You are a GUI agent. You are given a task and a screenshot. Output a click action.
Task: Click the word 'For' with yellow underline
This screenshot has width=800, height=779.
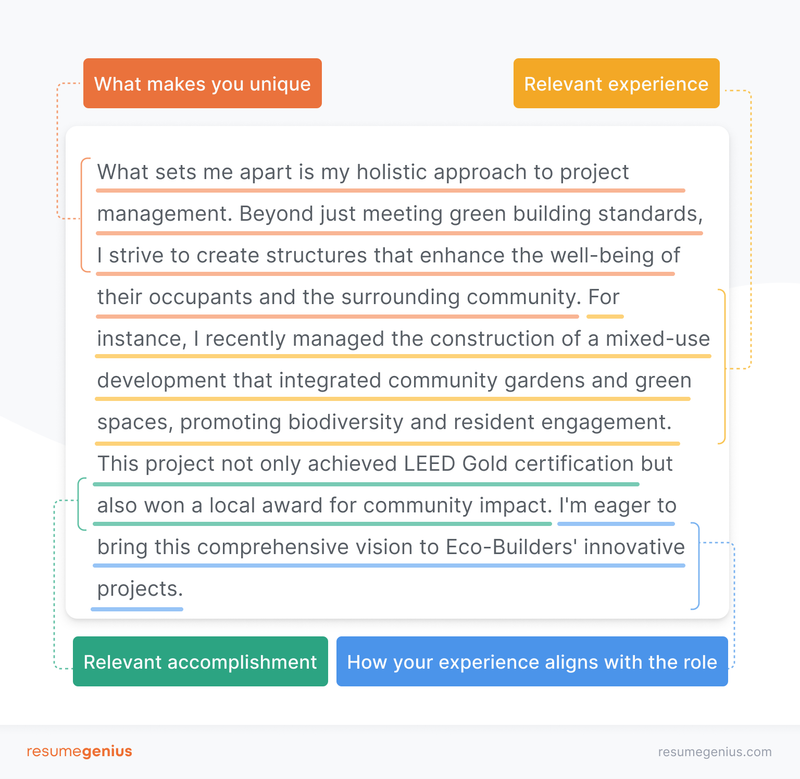[x=605, y=297]
